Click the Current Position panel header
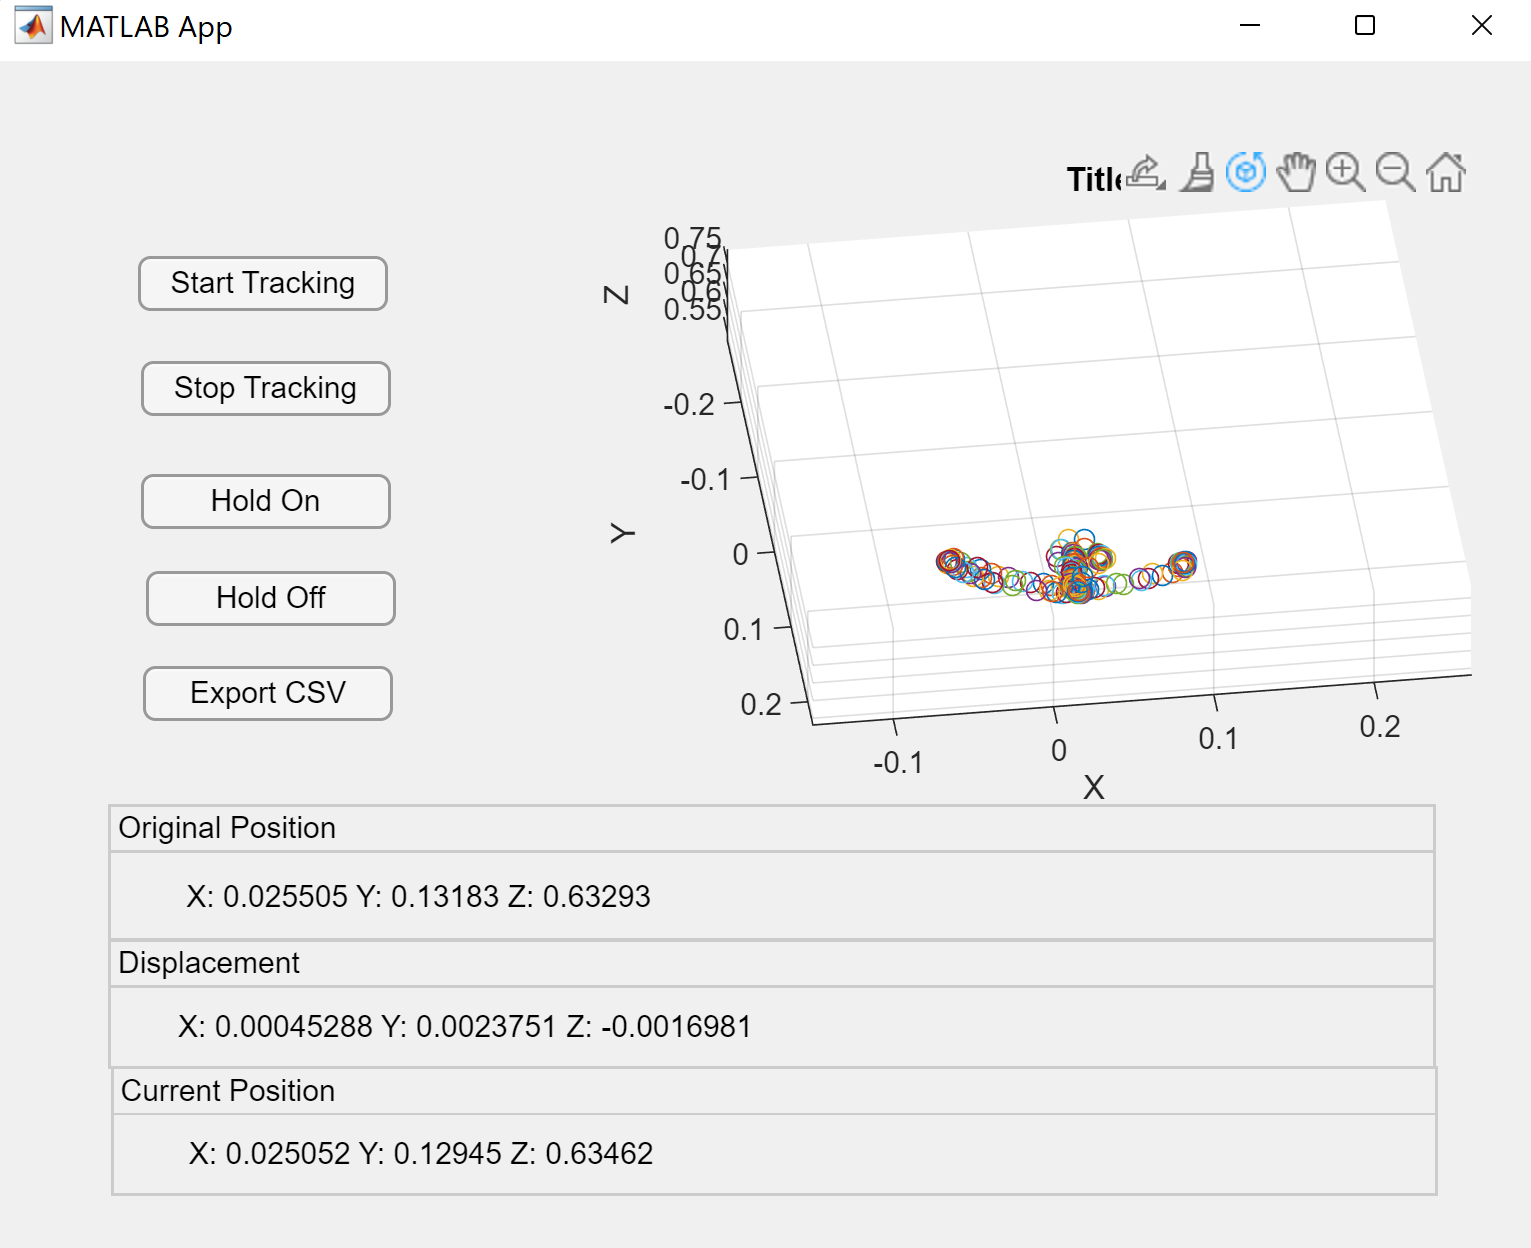 click(x=774, y=1092)
